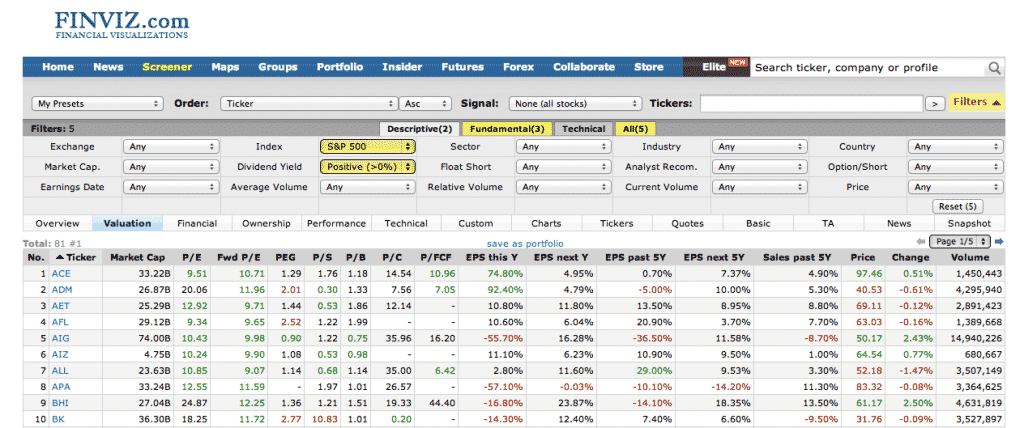Click the tickers go button
Viewport: 1024px width, 428px height.
pyautogui.click(x=935, y=103)
